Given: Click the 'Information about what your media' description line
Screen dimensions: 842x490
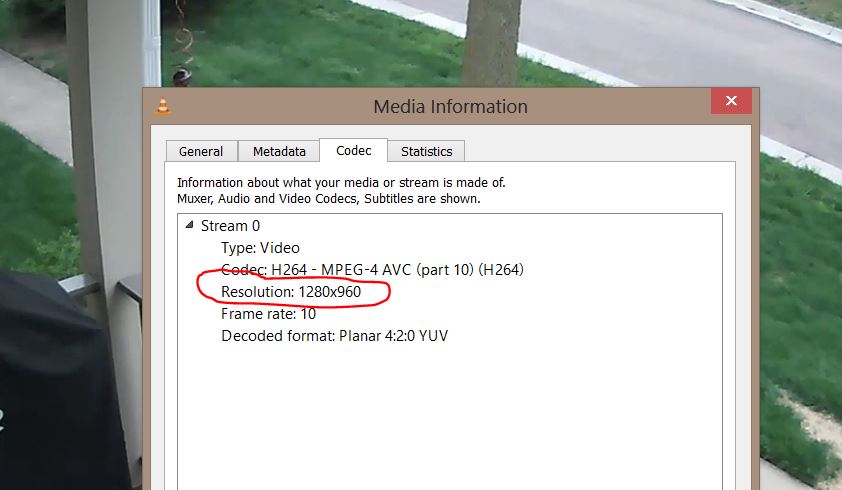Looking at the screenshot, I should tap(341, 183).
